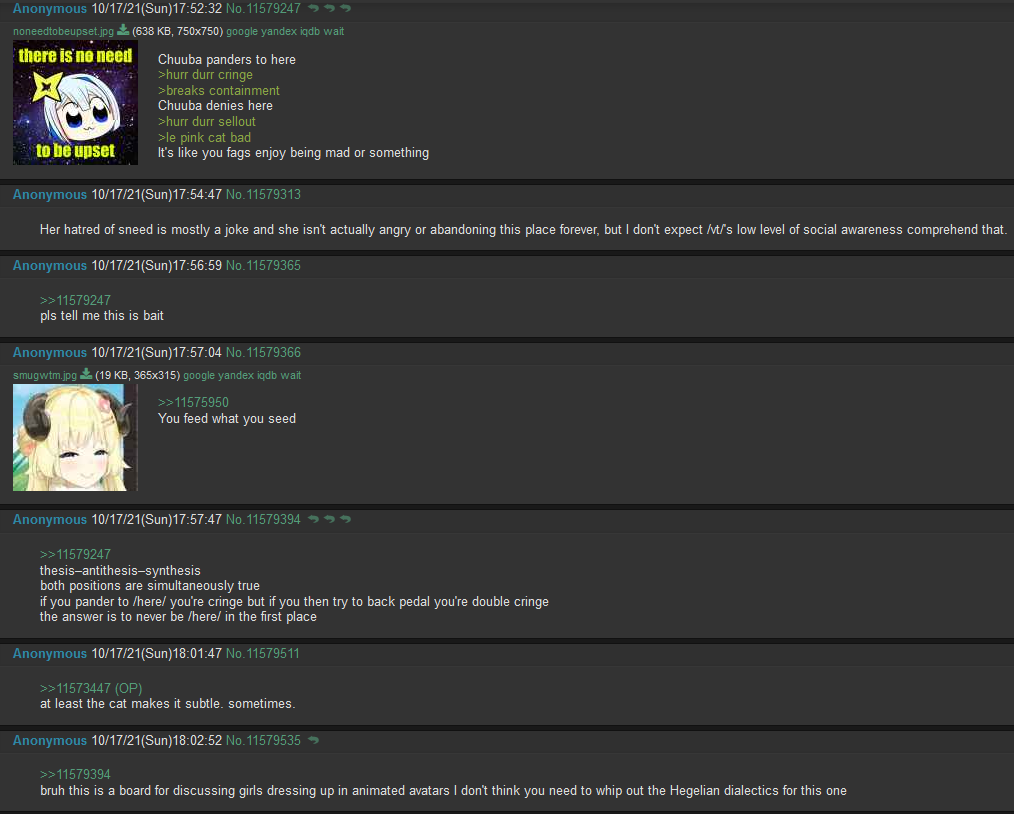Click iqdb link for noneedtobeupset.jpg
The image size is (1014, 814).
click(310, 31)
